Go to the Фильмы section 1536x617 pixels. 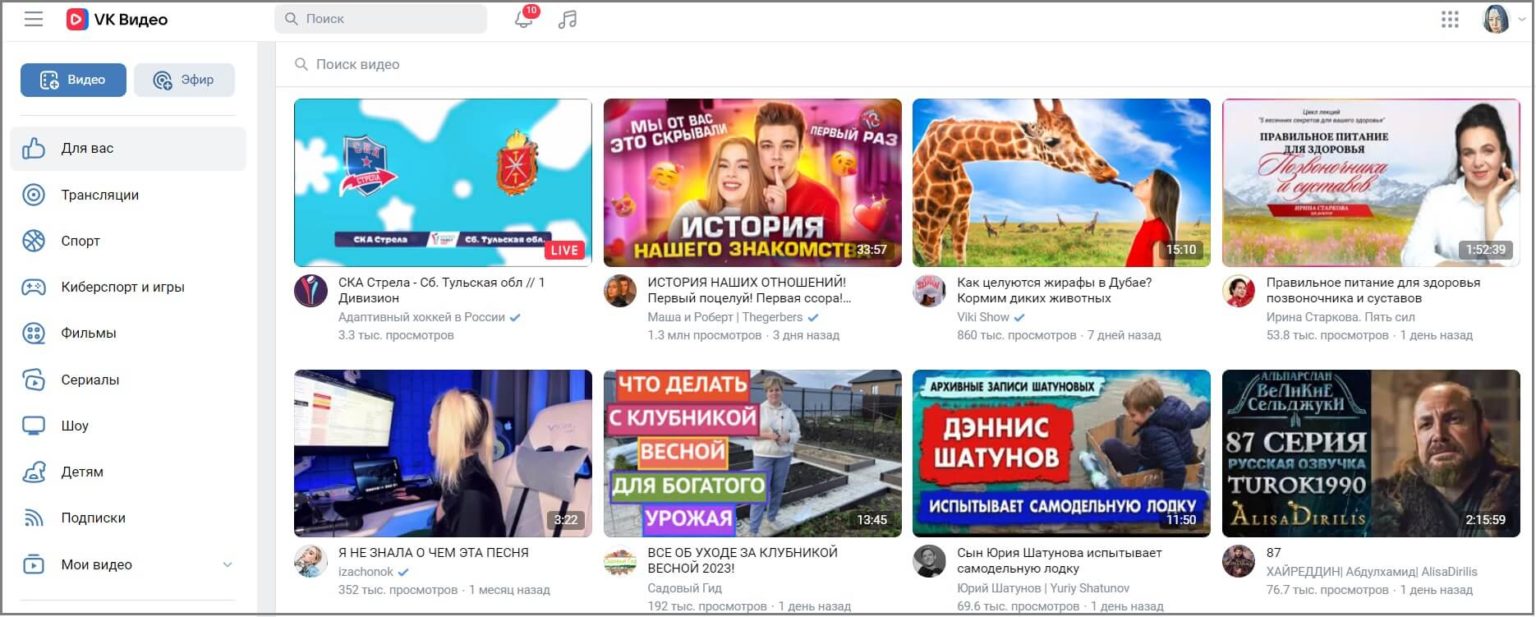click(88, 333)
